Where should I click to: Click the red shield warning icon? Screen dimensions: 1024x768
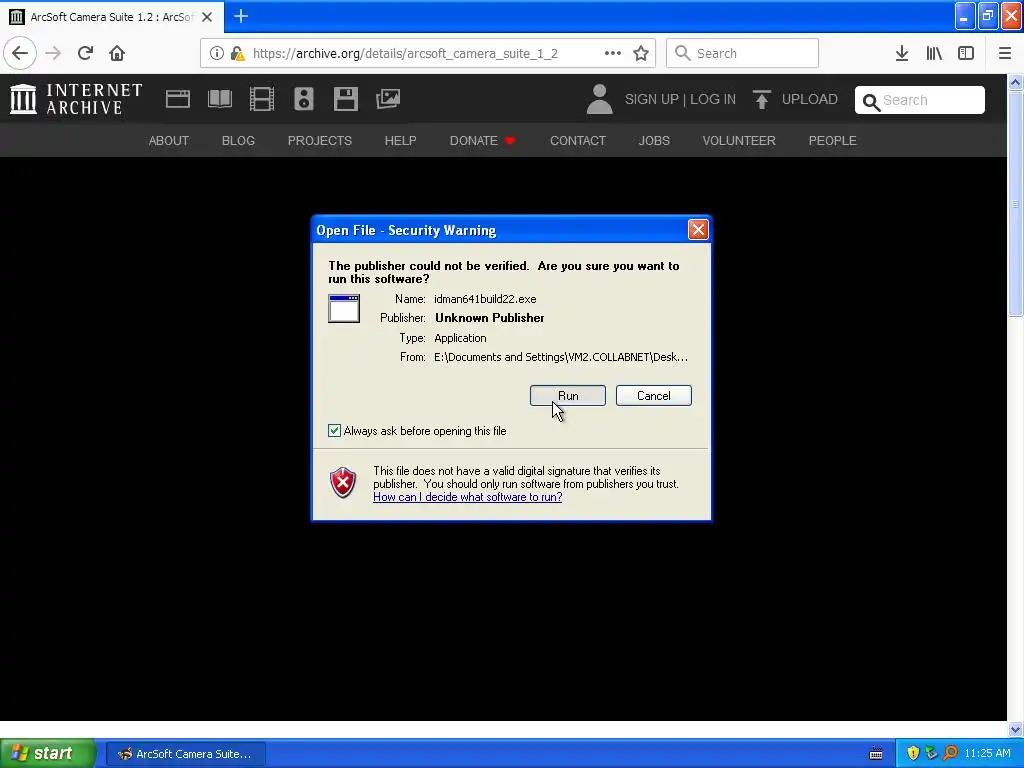click(x=343, y=483)
